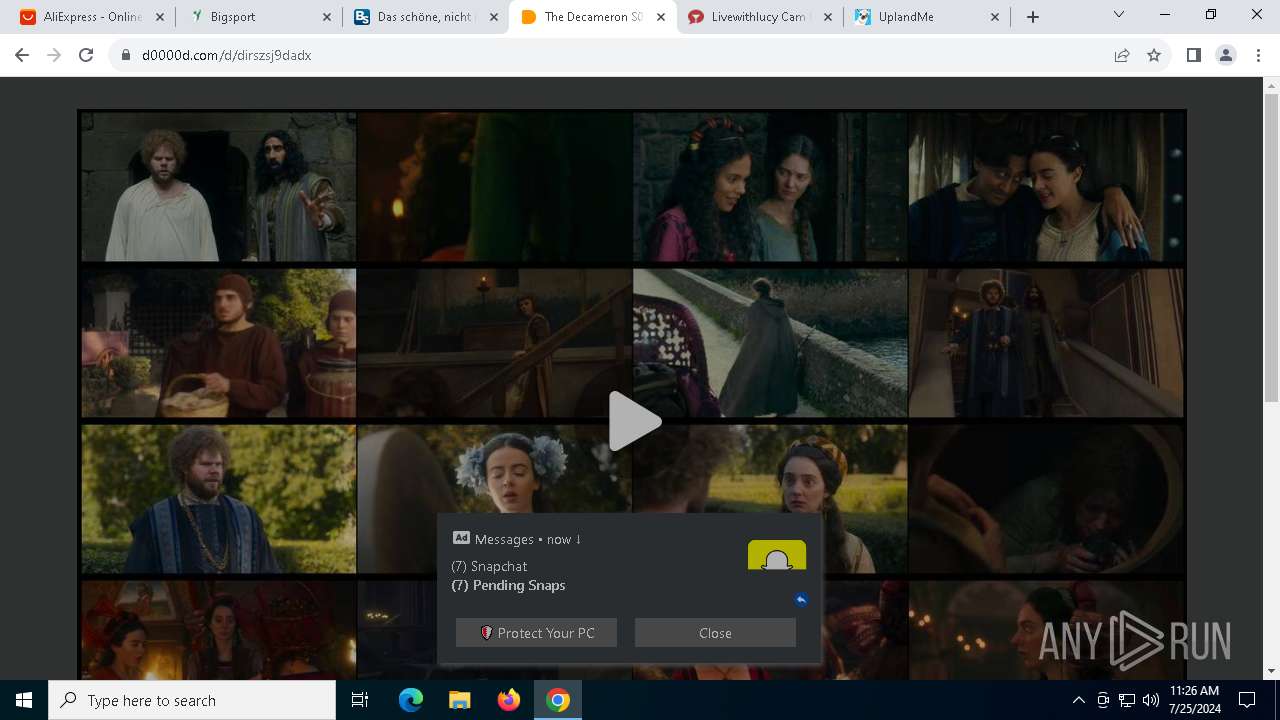Go forward to the next page
This screenshot has height=720, width=1280.
click(54, 56)
